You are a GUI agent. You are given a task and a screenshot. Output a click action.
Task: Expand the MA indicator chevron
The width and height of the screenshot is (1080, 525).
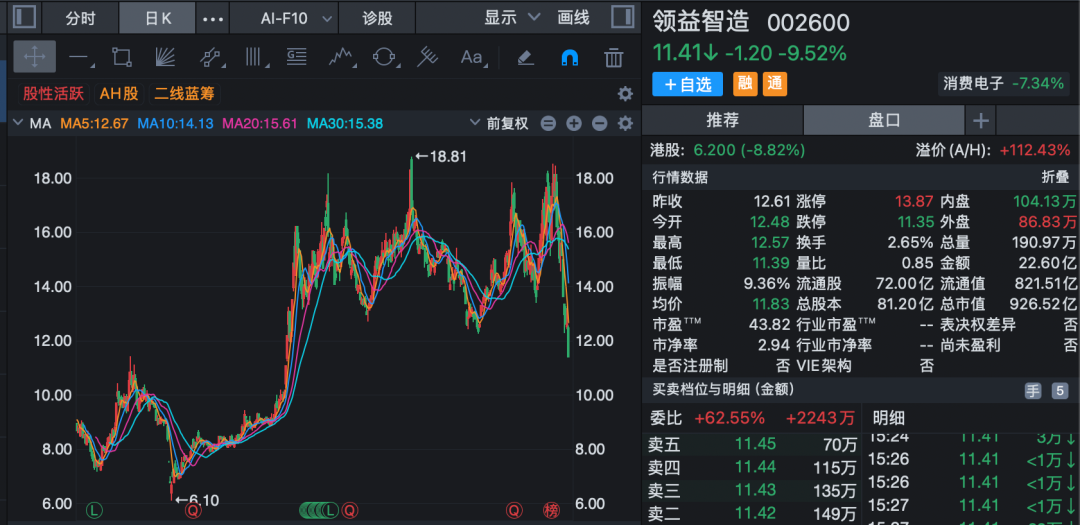pyautogui.click(x=18, y=124)
